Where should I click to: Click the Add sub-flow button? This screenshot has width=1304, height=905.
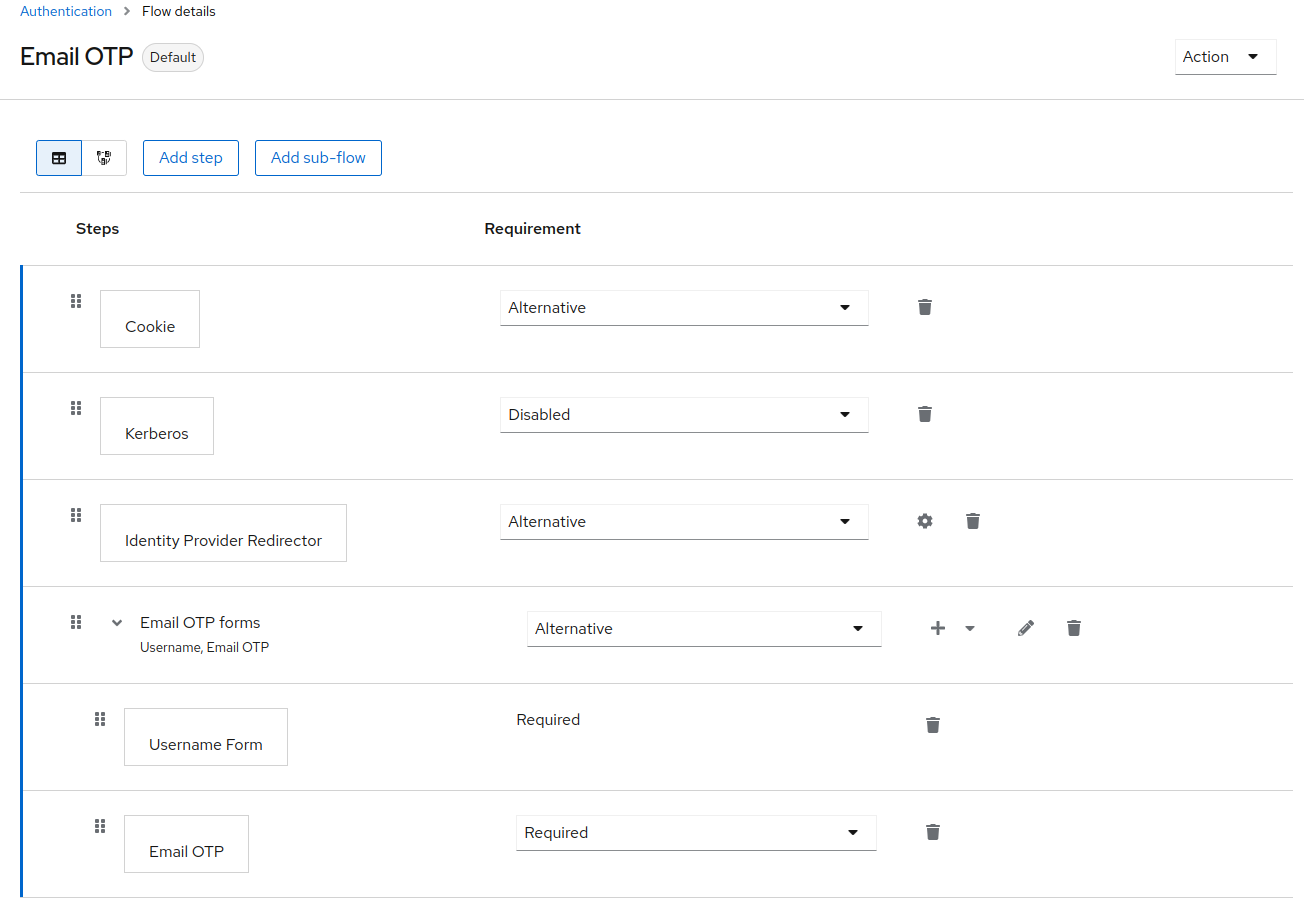[318, 158]
